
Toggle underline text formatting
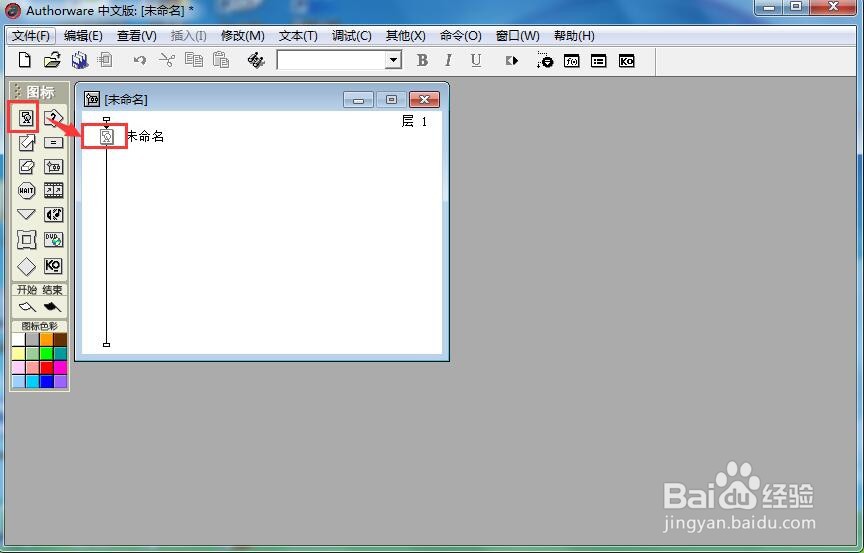click(x=476, y=60)
